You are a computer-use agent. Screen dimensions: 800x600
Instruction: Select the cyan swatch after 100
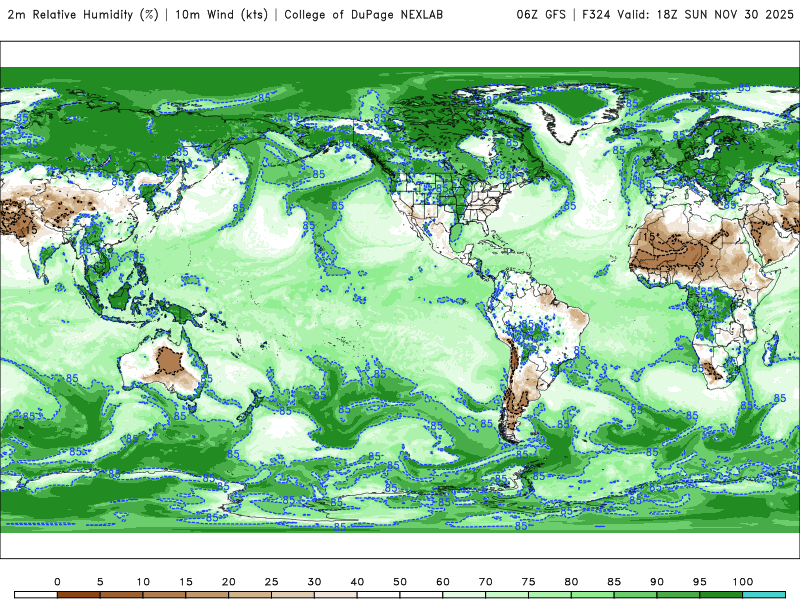764,595
